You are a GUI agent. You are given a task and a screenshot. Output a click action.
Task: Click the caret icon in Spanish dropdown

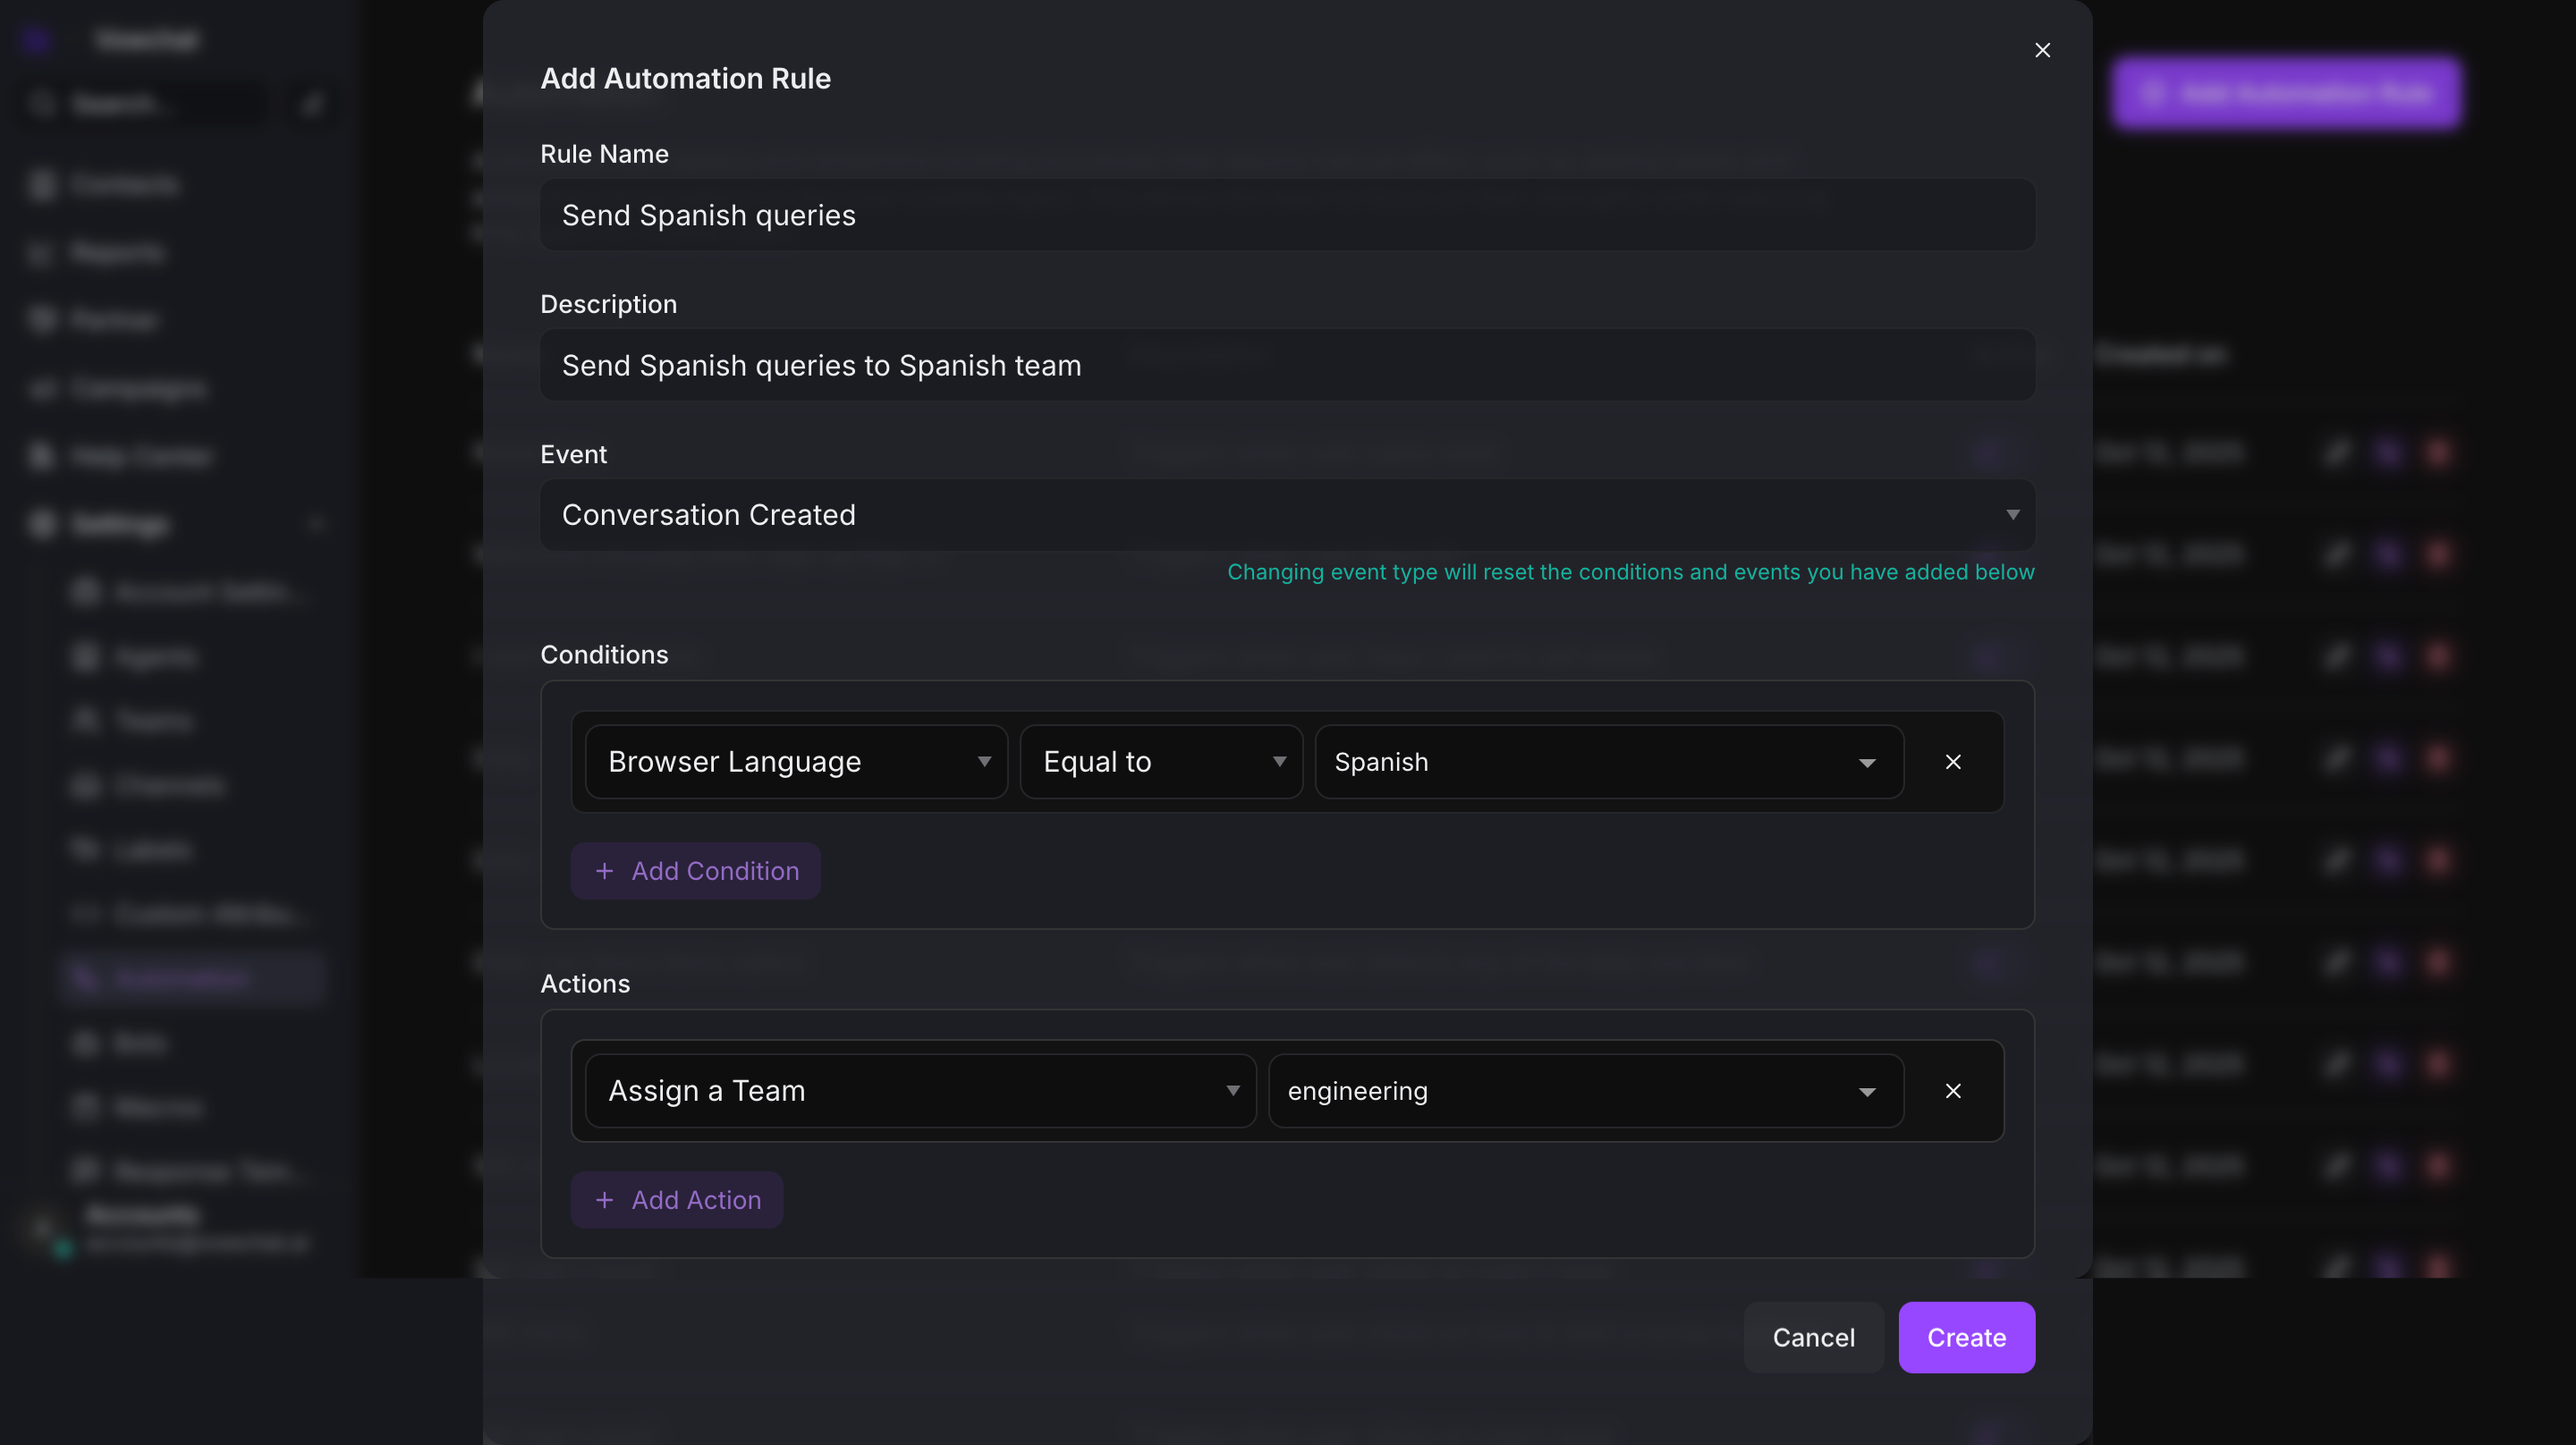click(x=1866, y=763)
